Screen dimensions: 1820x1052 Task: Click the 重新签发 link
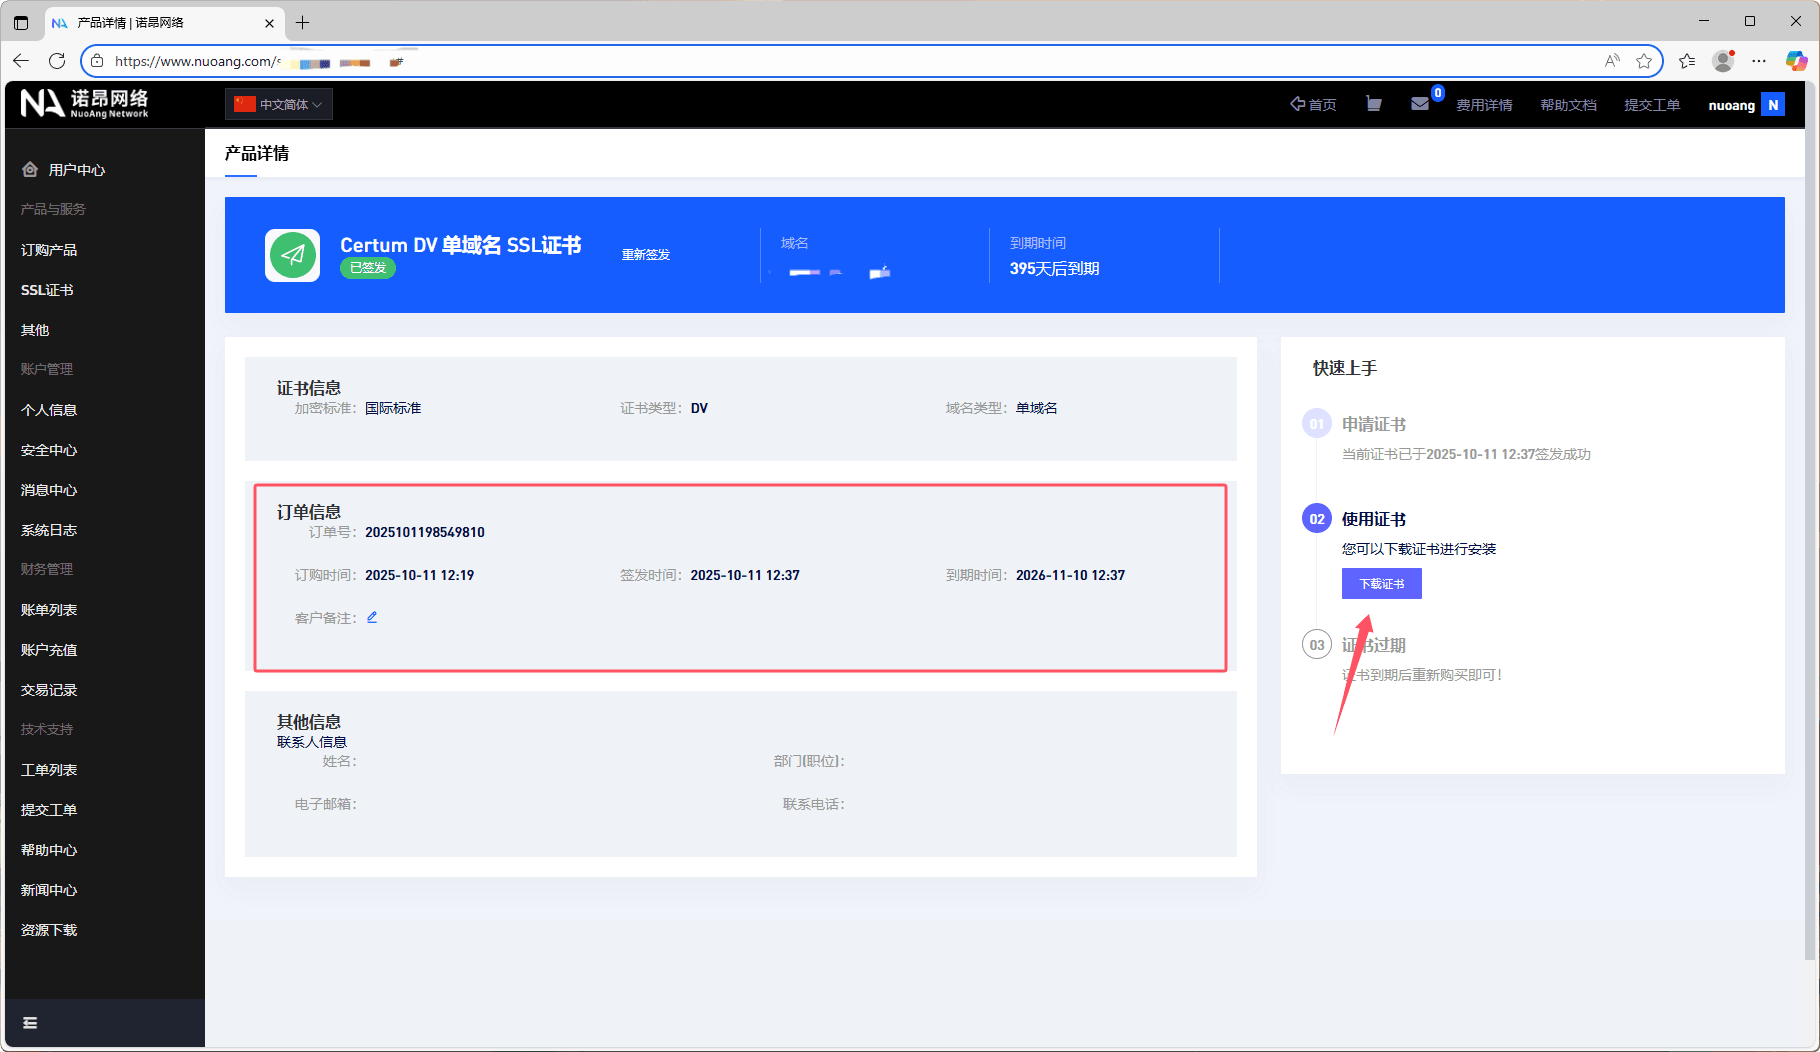click(646, 255)
